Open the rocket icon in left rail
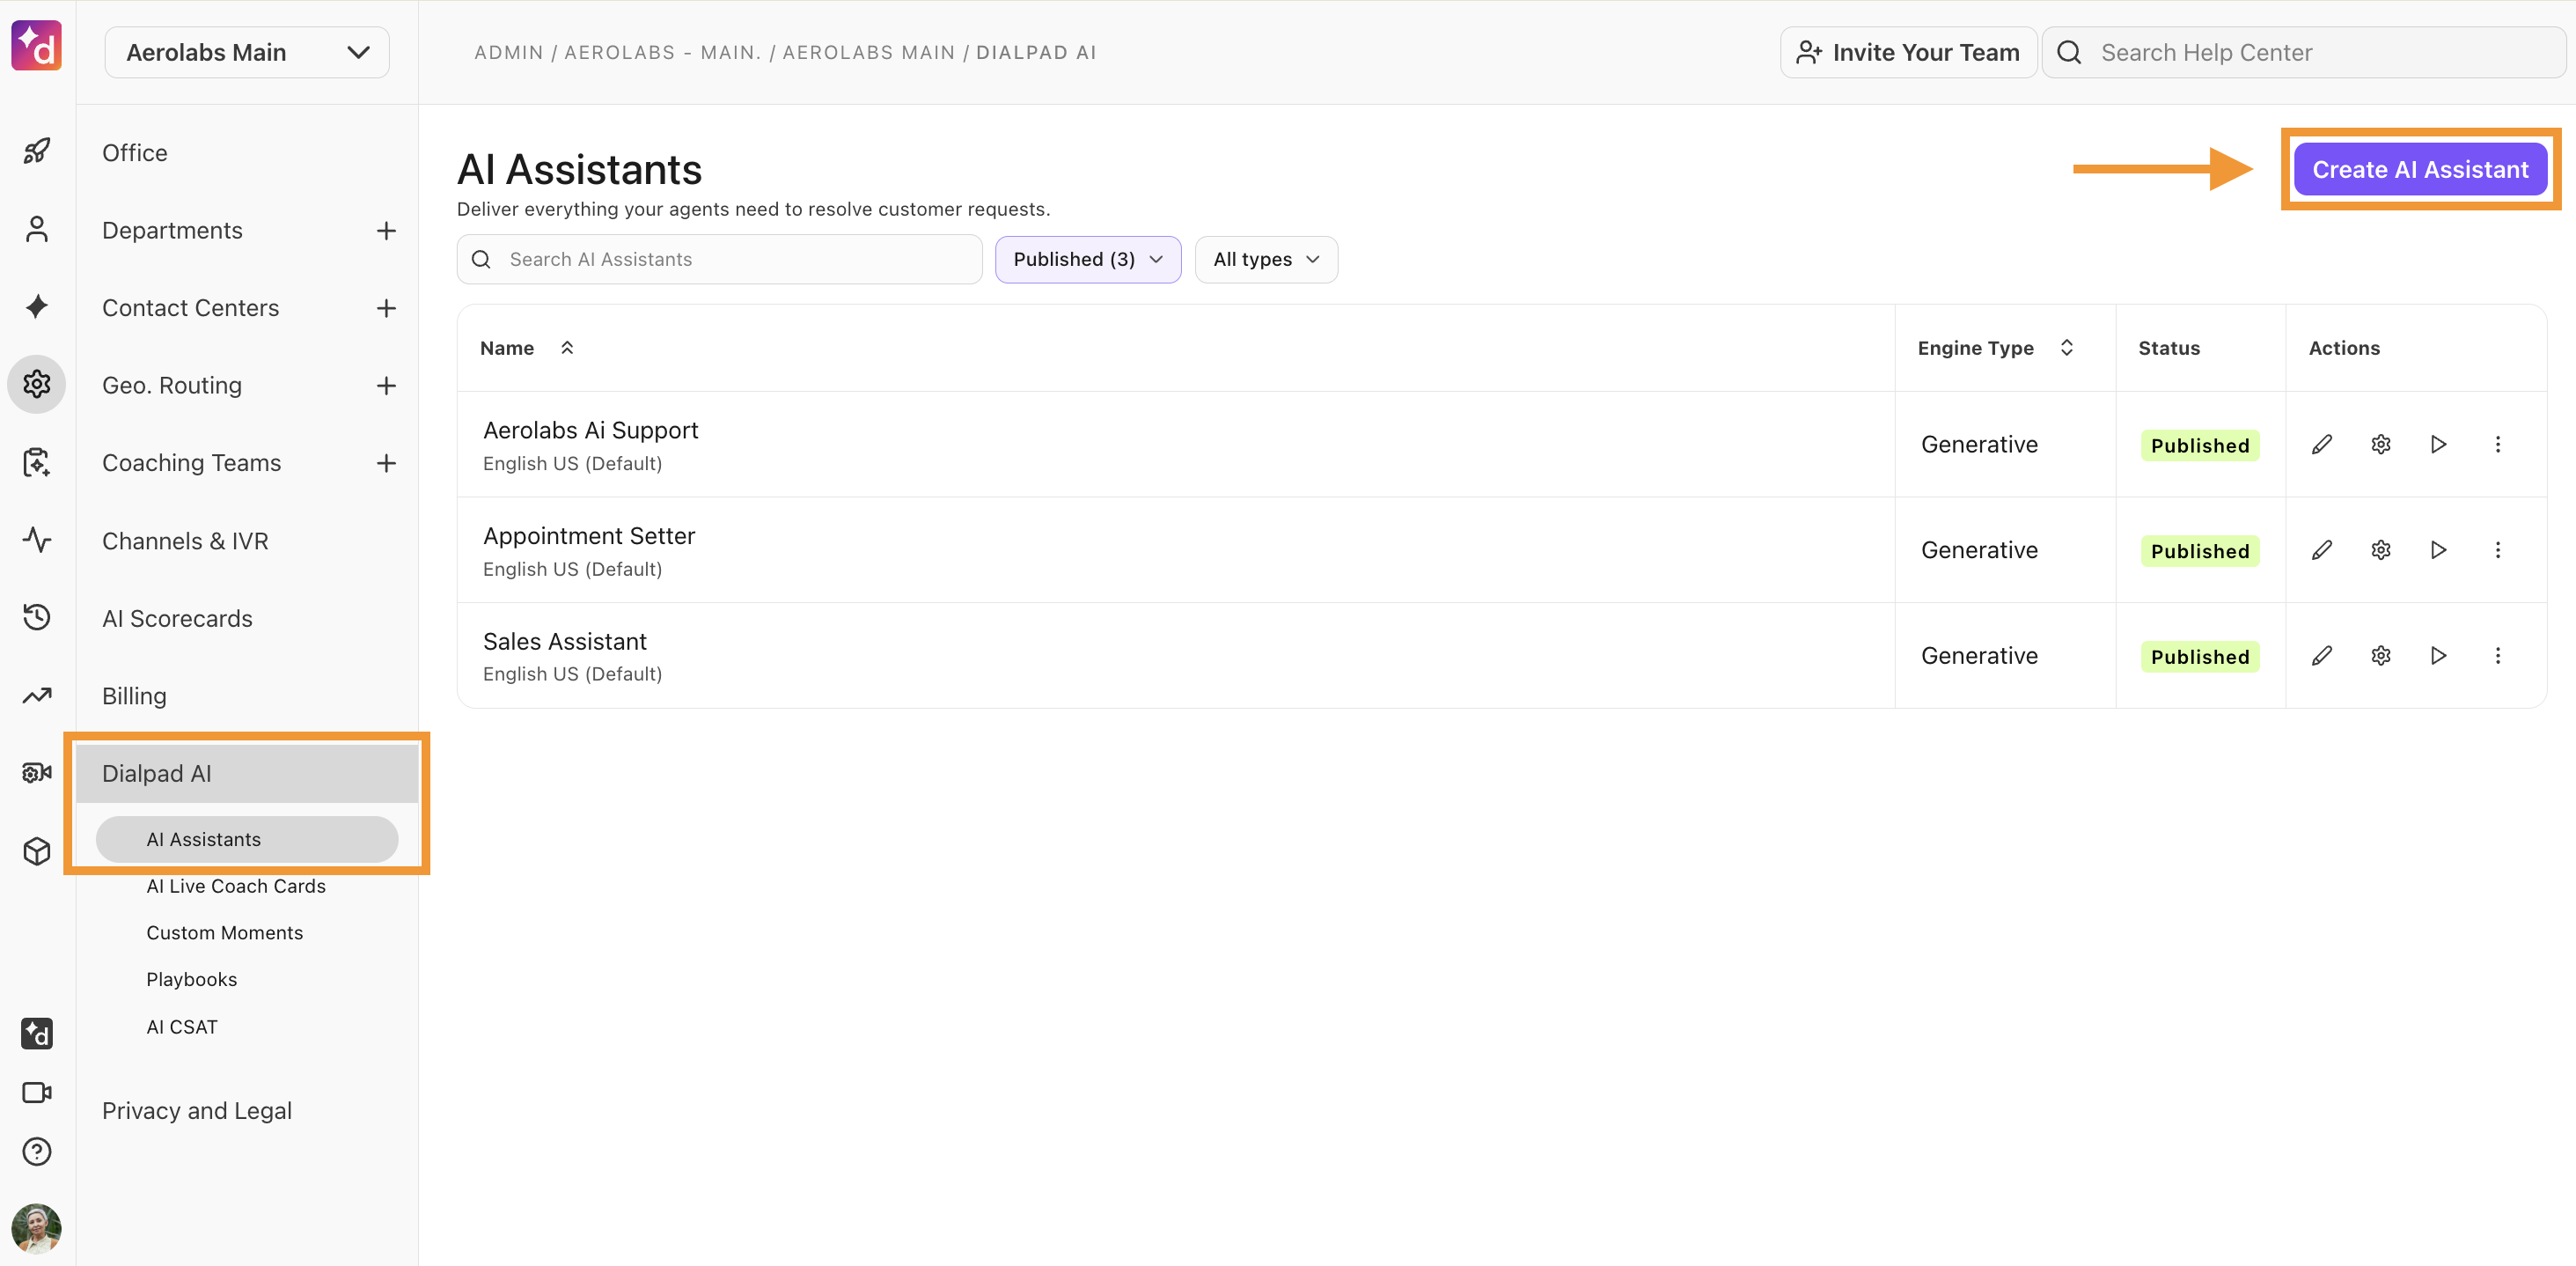This screenshot has height=1266, width=2576. (x=37, y=151)
